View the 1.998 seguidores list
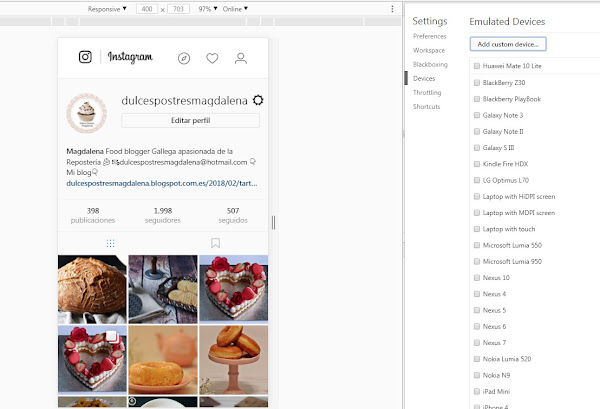Viewport: 600px width, 409px height. tap(163, 215)
